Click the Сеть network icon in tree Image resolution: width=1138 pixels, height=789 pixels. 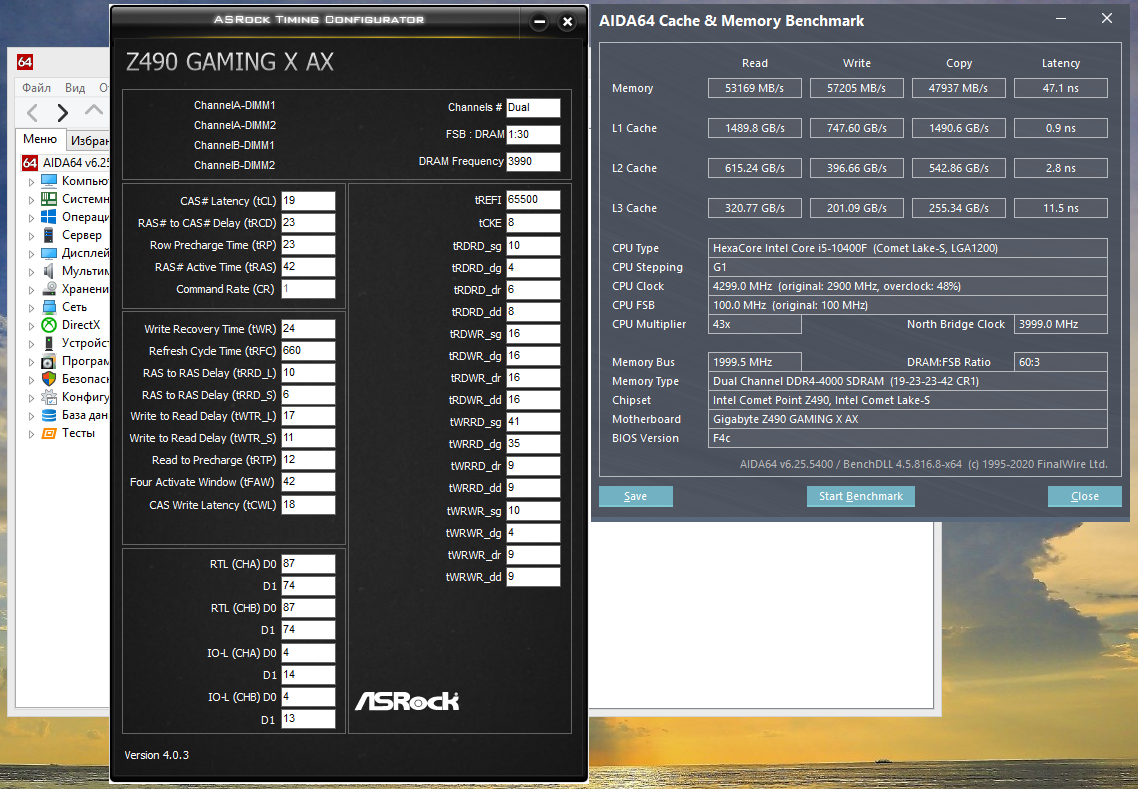pyautogui.click(x=49, y=307)
